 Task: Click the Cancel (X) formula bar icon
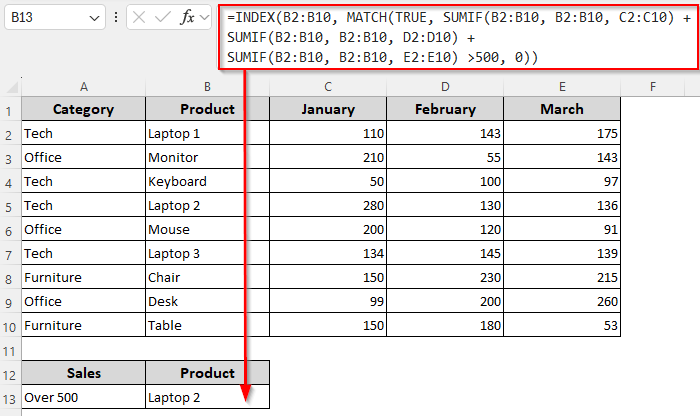pyautogui.click(x=139, y=18)
